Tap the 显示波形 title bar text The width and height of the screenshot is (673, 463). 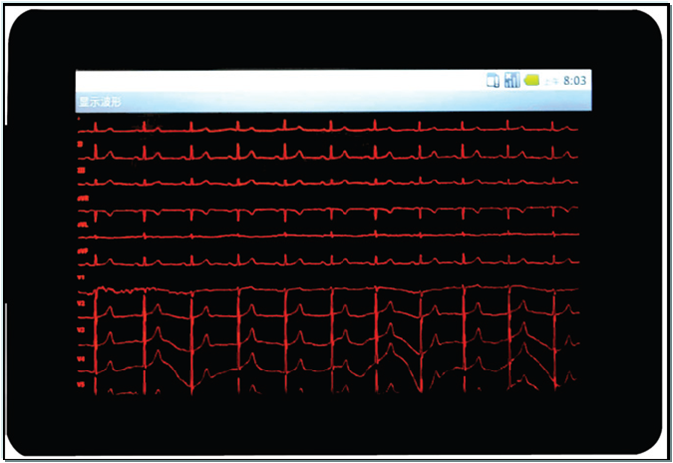100,102
